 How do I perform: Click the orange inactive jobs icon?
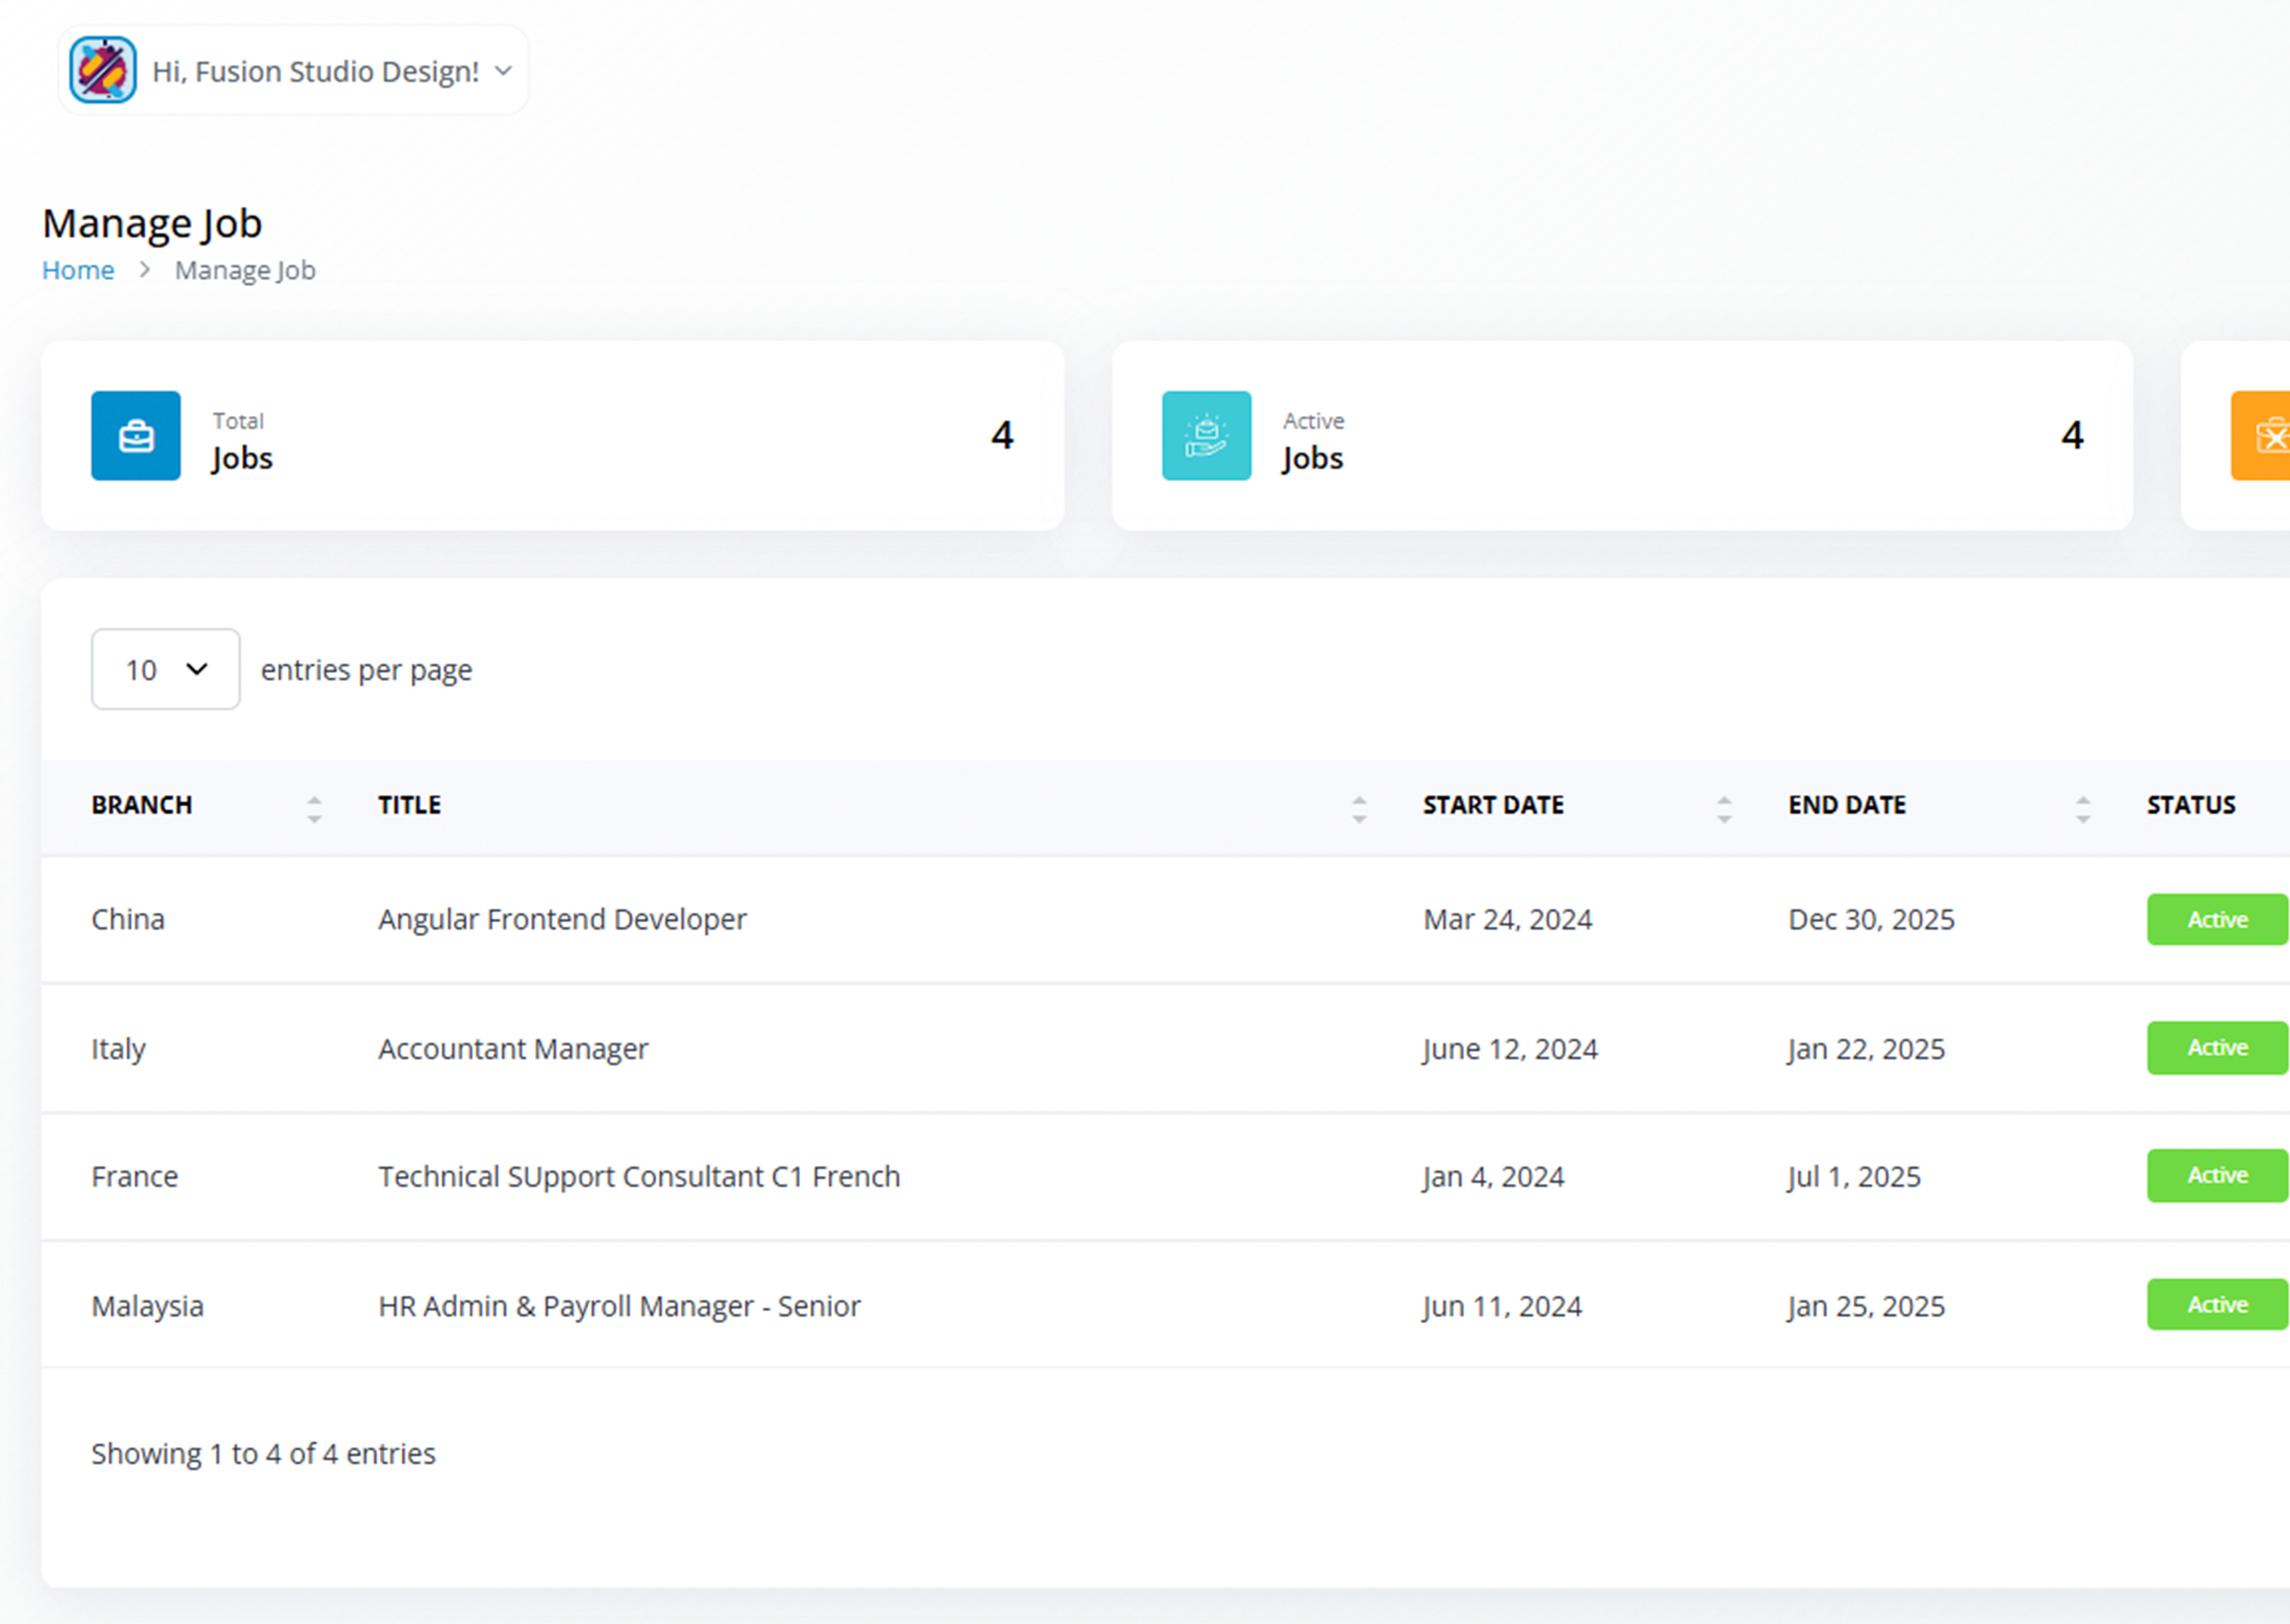tap(2261, 436)
